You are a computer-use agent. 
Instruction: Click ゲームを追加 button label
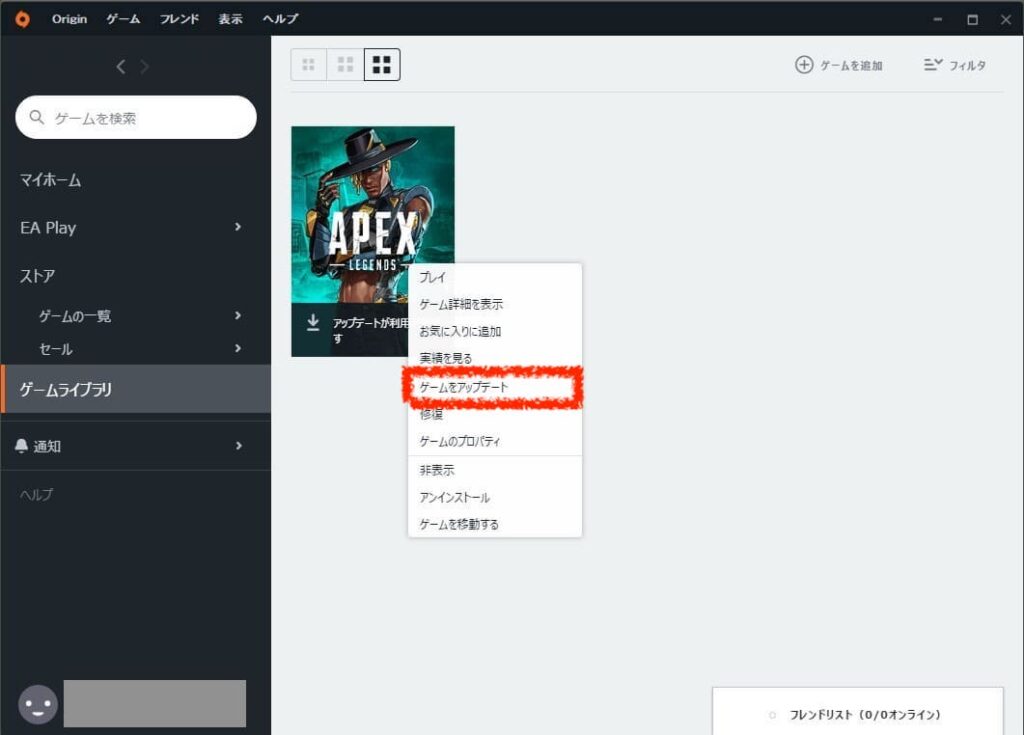[851, 65]
